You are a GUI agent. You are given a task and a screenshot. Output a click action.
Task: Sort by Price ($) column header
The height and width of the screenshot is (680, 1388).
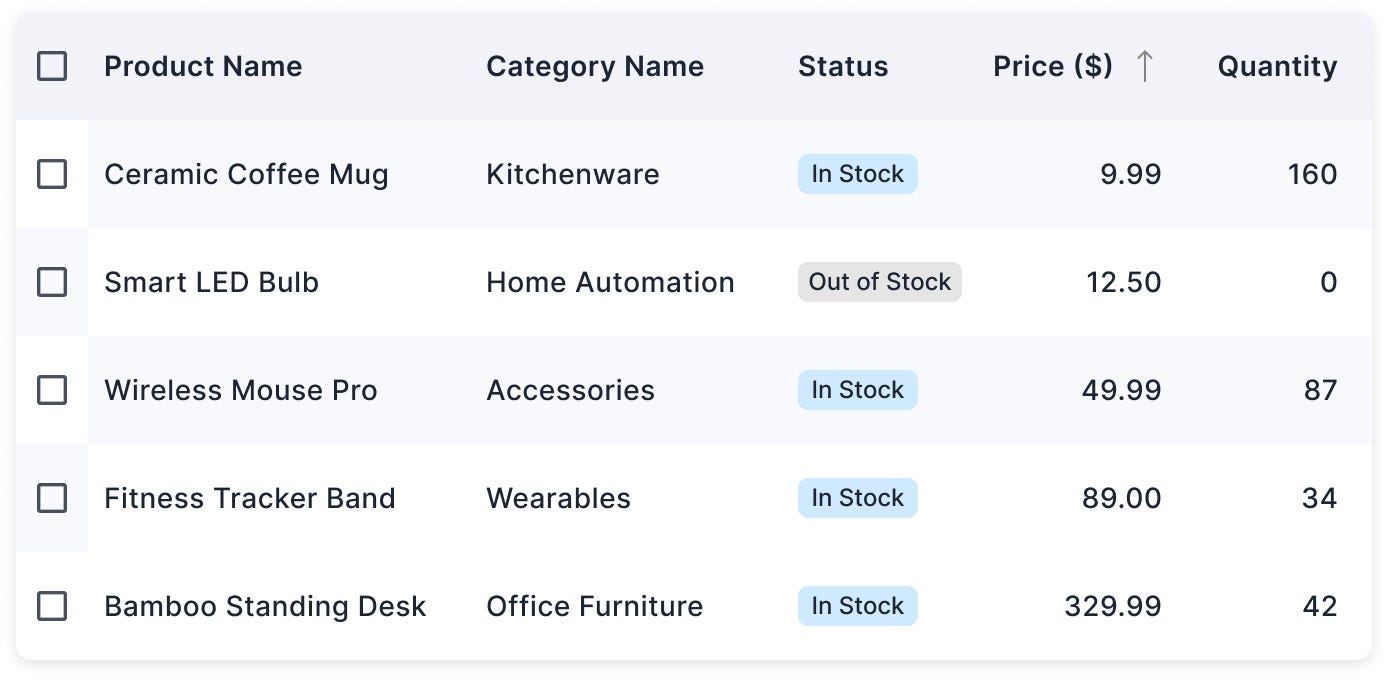(x=1053, y=66)
